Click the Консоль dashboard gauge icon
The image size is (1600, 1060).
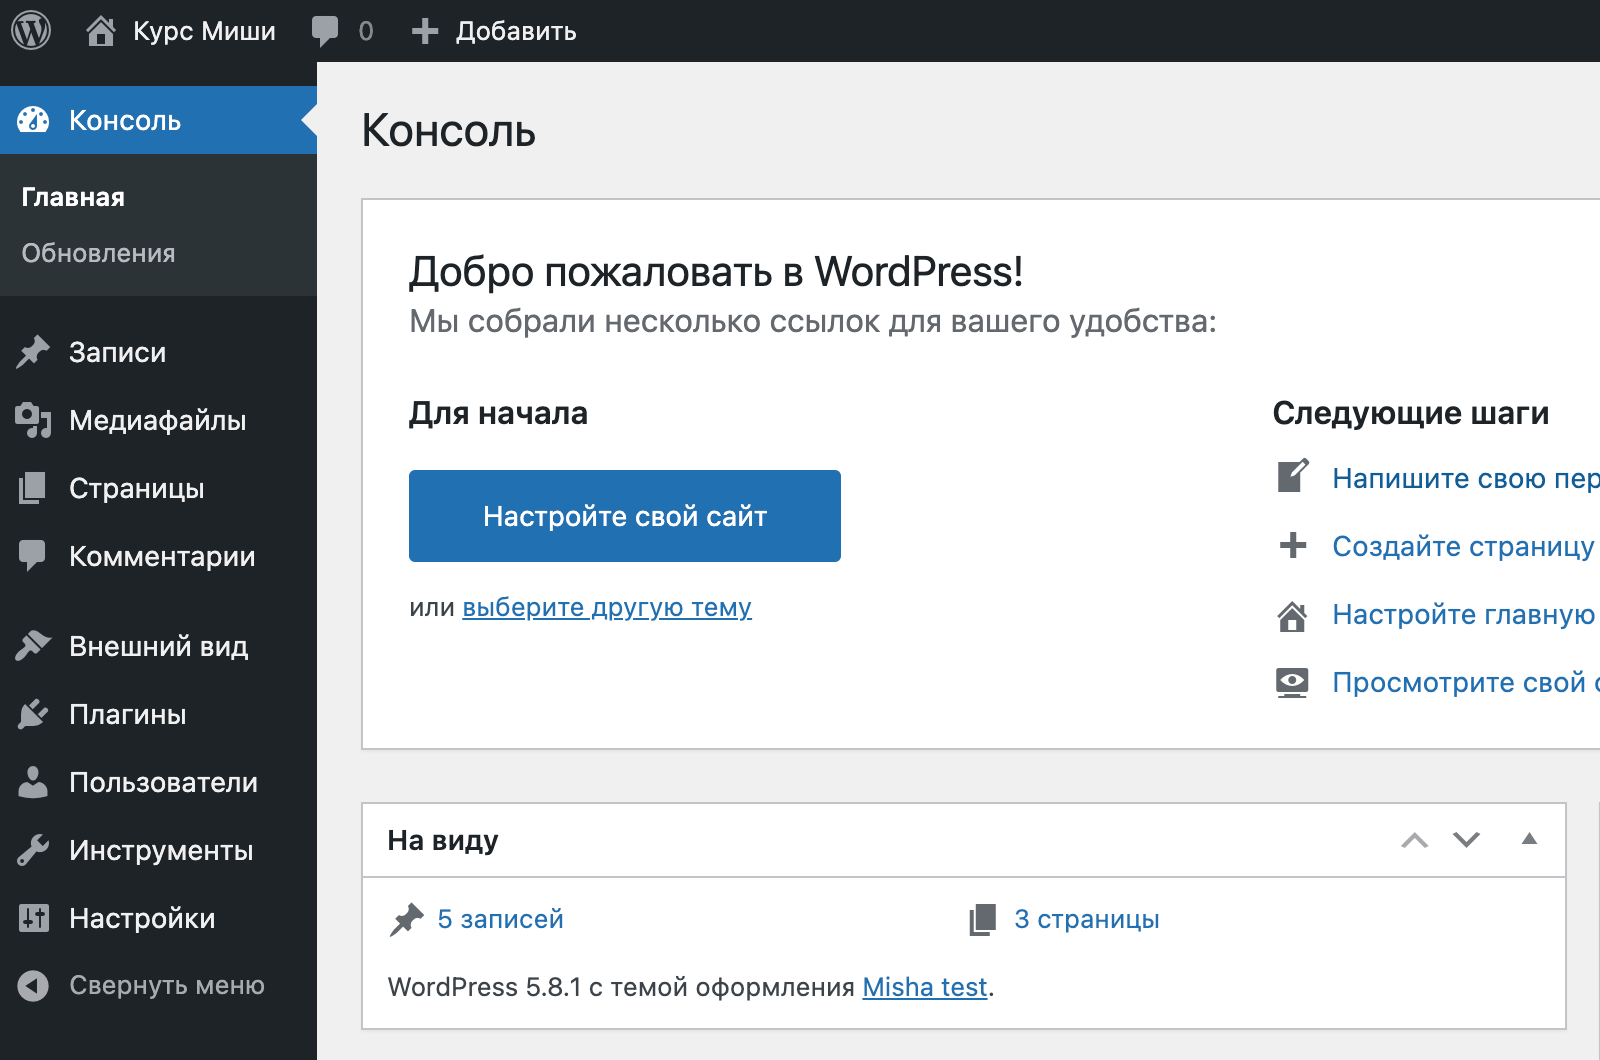(33, 120)
